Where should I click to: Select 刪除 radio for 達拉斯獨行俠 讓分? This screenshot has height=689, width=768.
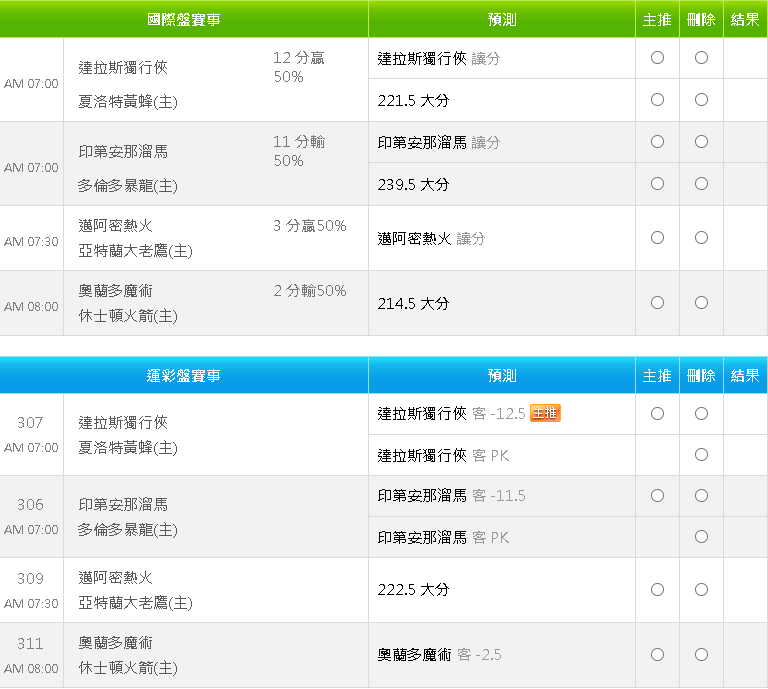tap(701, 58)
